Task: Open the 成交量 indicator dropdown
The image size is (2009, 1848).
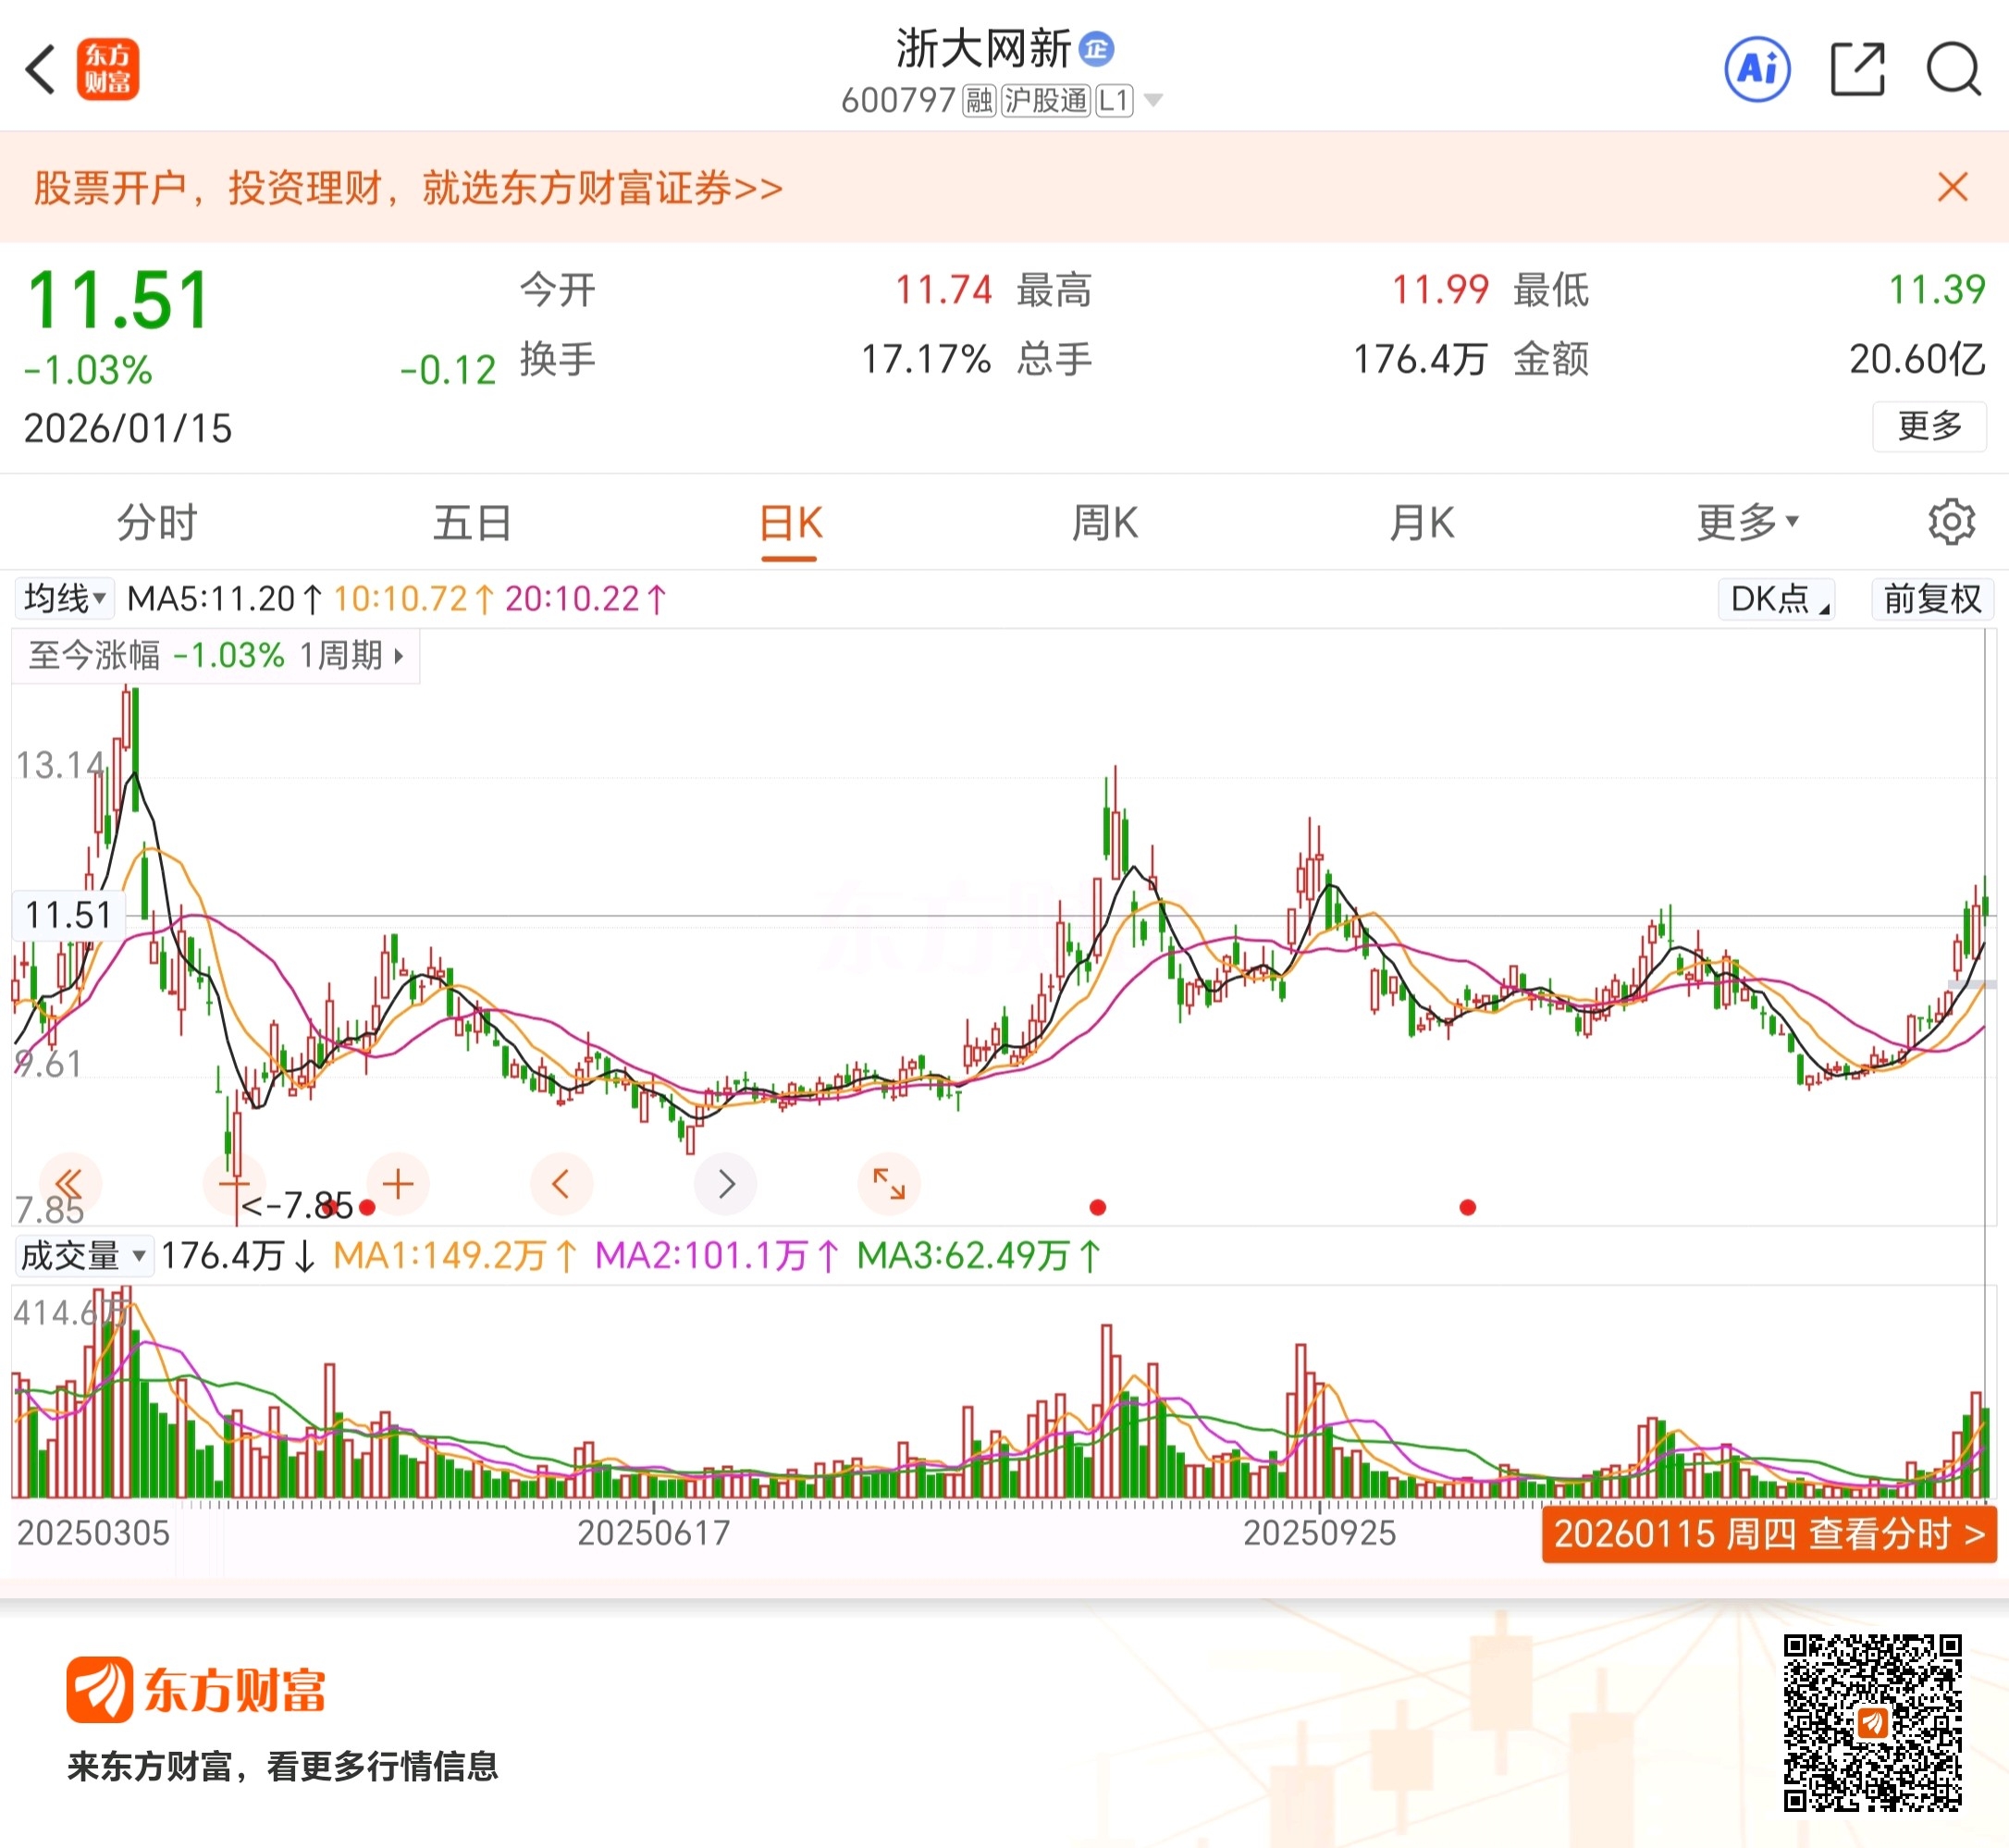Action: pos(84,1256)
